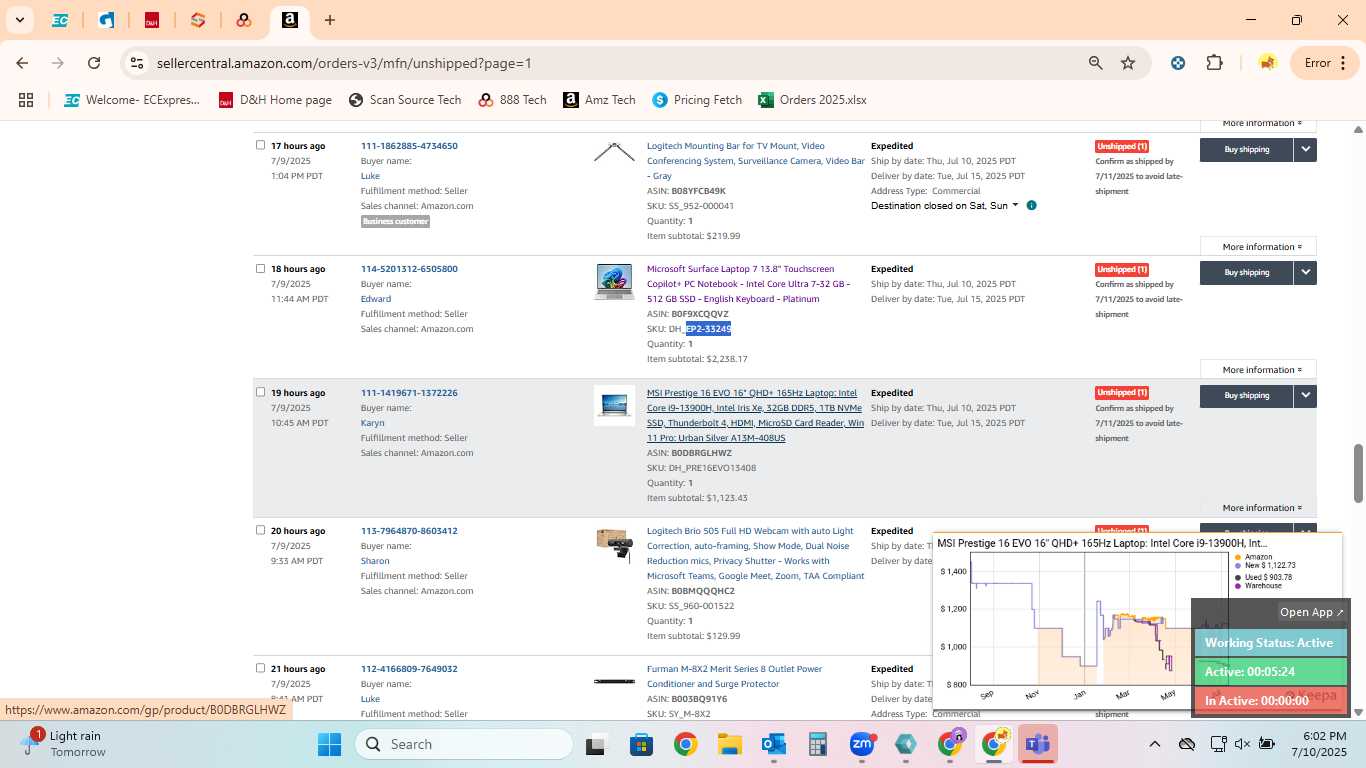Expand shipping options arrow for MSI Prestige order
The height and width of the screenshot is (768, 1366).
[x=1305, y=396]
